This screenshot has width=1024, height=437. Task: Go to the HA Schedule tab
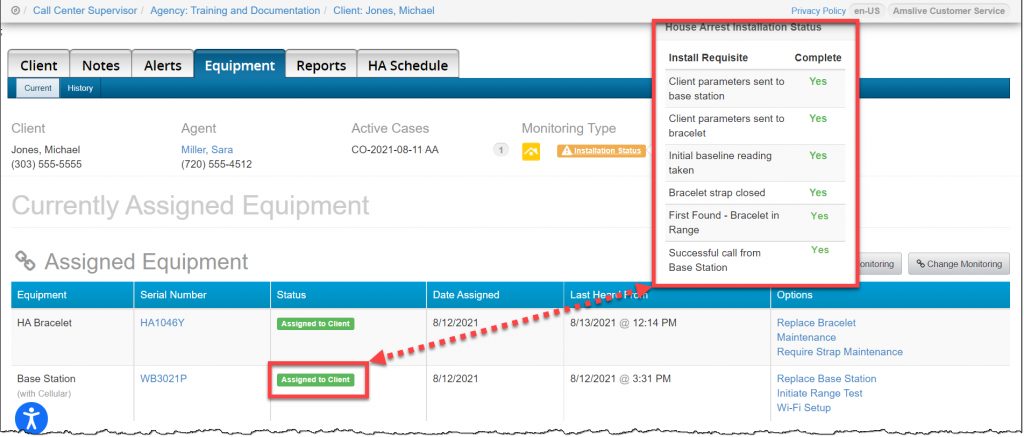[x=408, y=65]
